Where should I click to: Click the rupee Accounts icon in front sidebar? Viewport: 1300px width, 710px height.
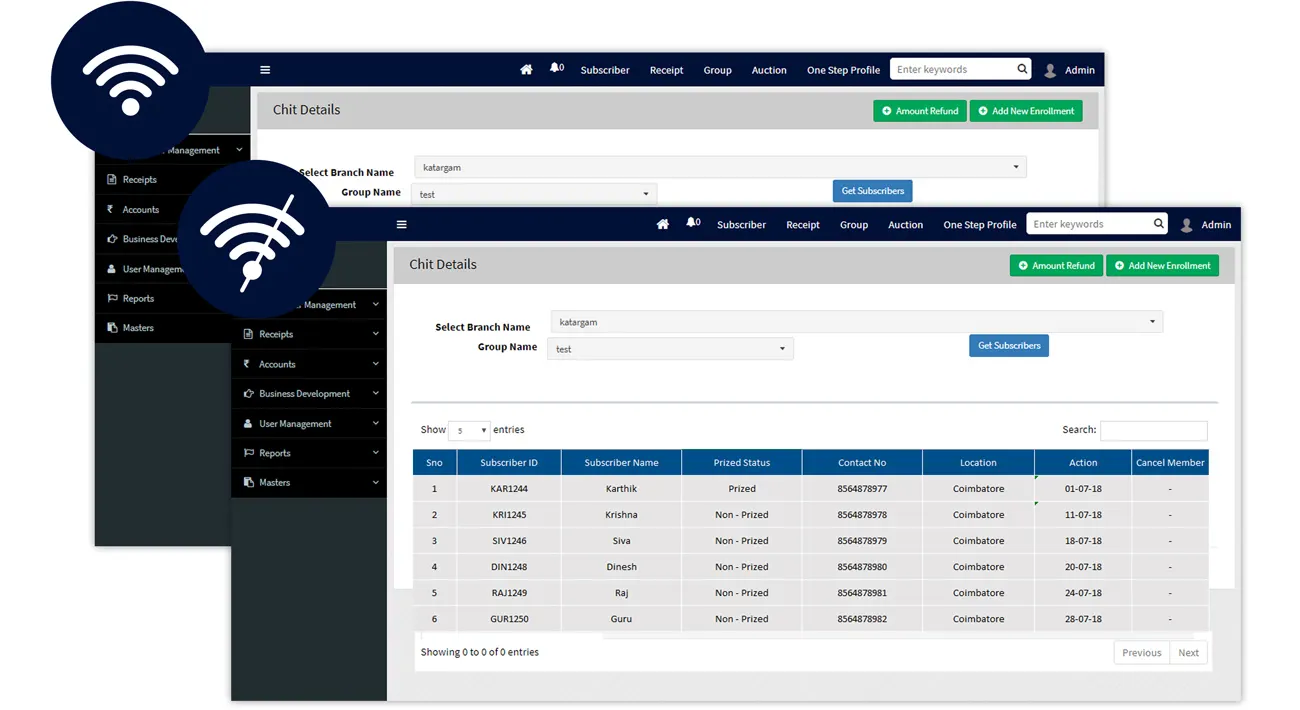tap(248, 364)
